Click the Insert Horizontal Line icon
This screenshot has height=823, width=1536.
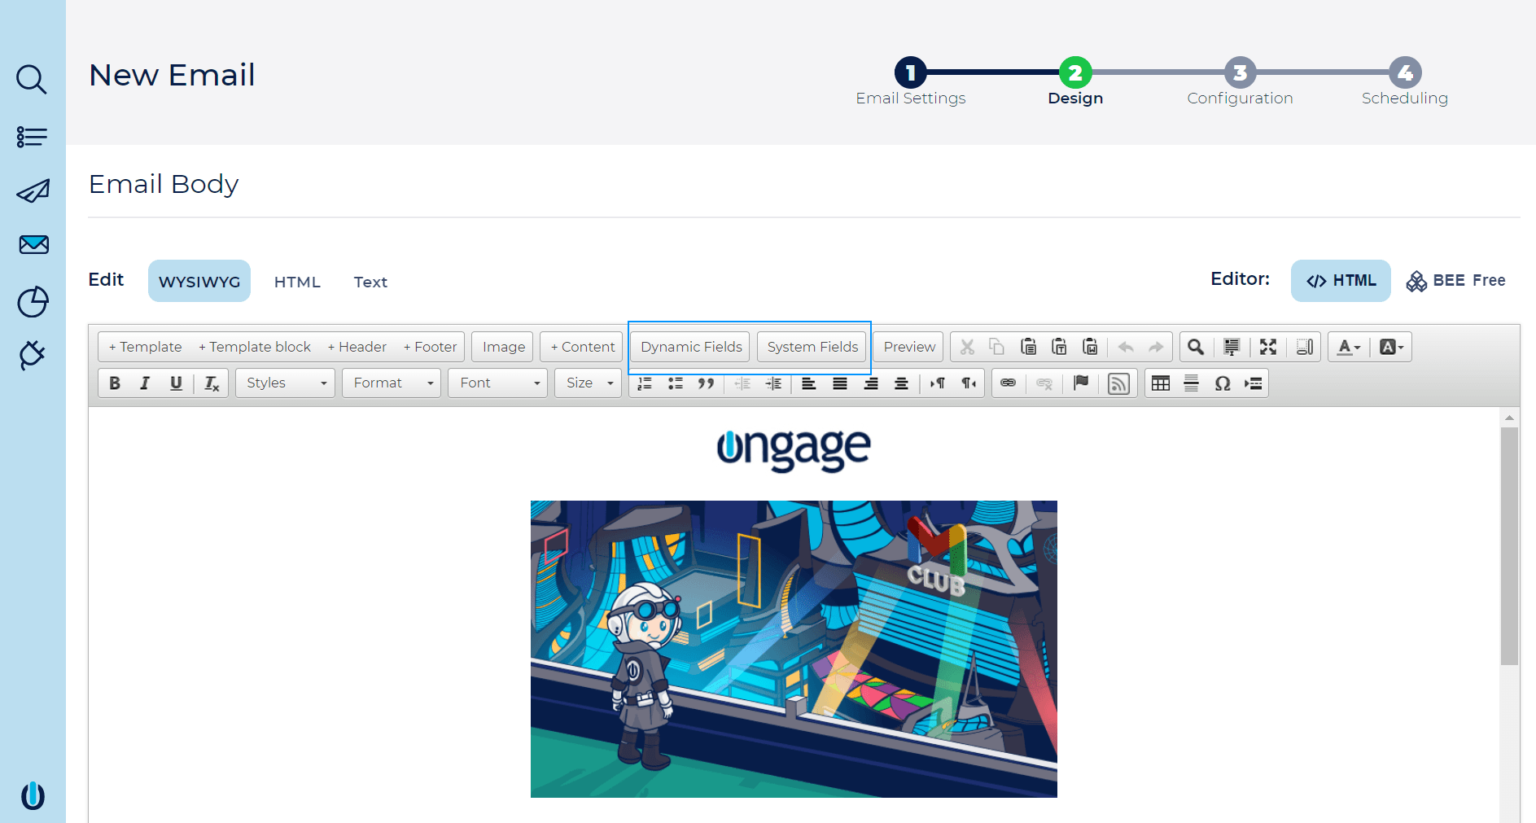[x=1191, y=383]
